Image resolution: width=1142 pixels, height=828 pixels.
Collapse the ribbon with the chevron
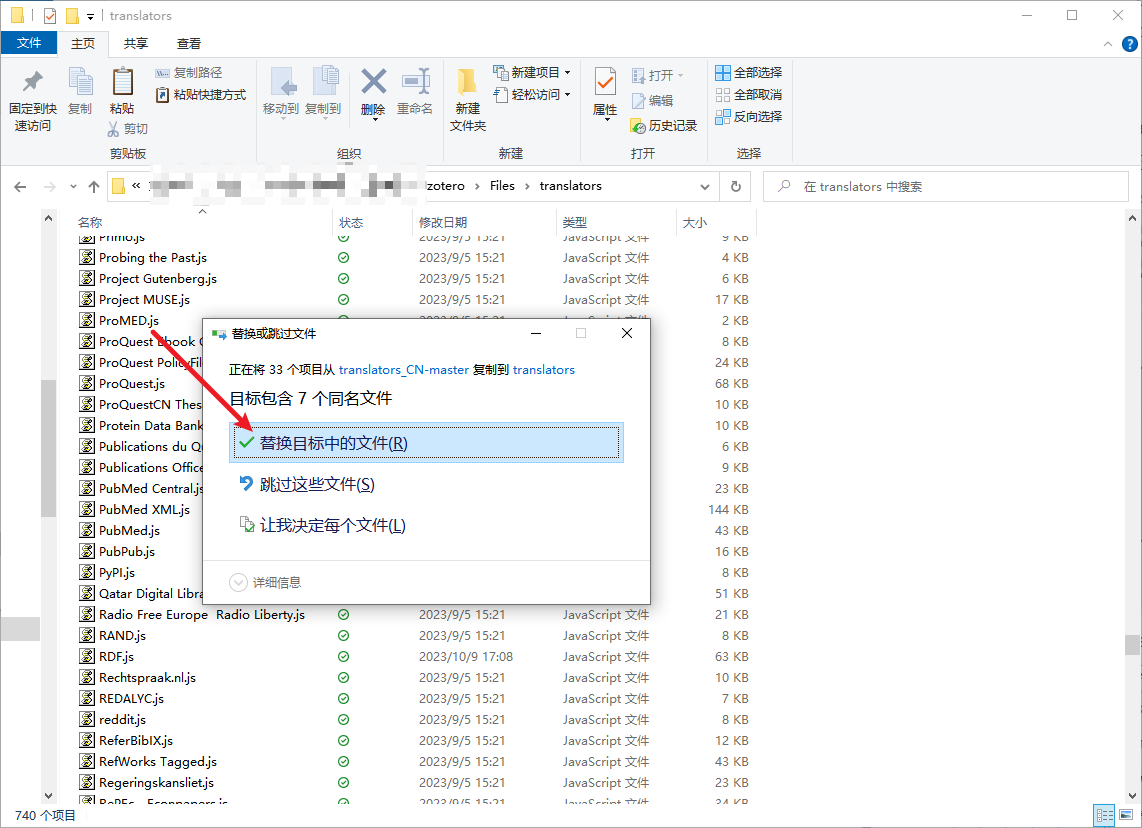1108,44
